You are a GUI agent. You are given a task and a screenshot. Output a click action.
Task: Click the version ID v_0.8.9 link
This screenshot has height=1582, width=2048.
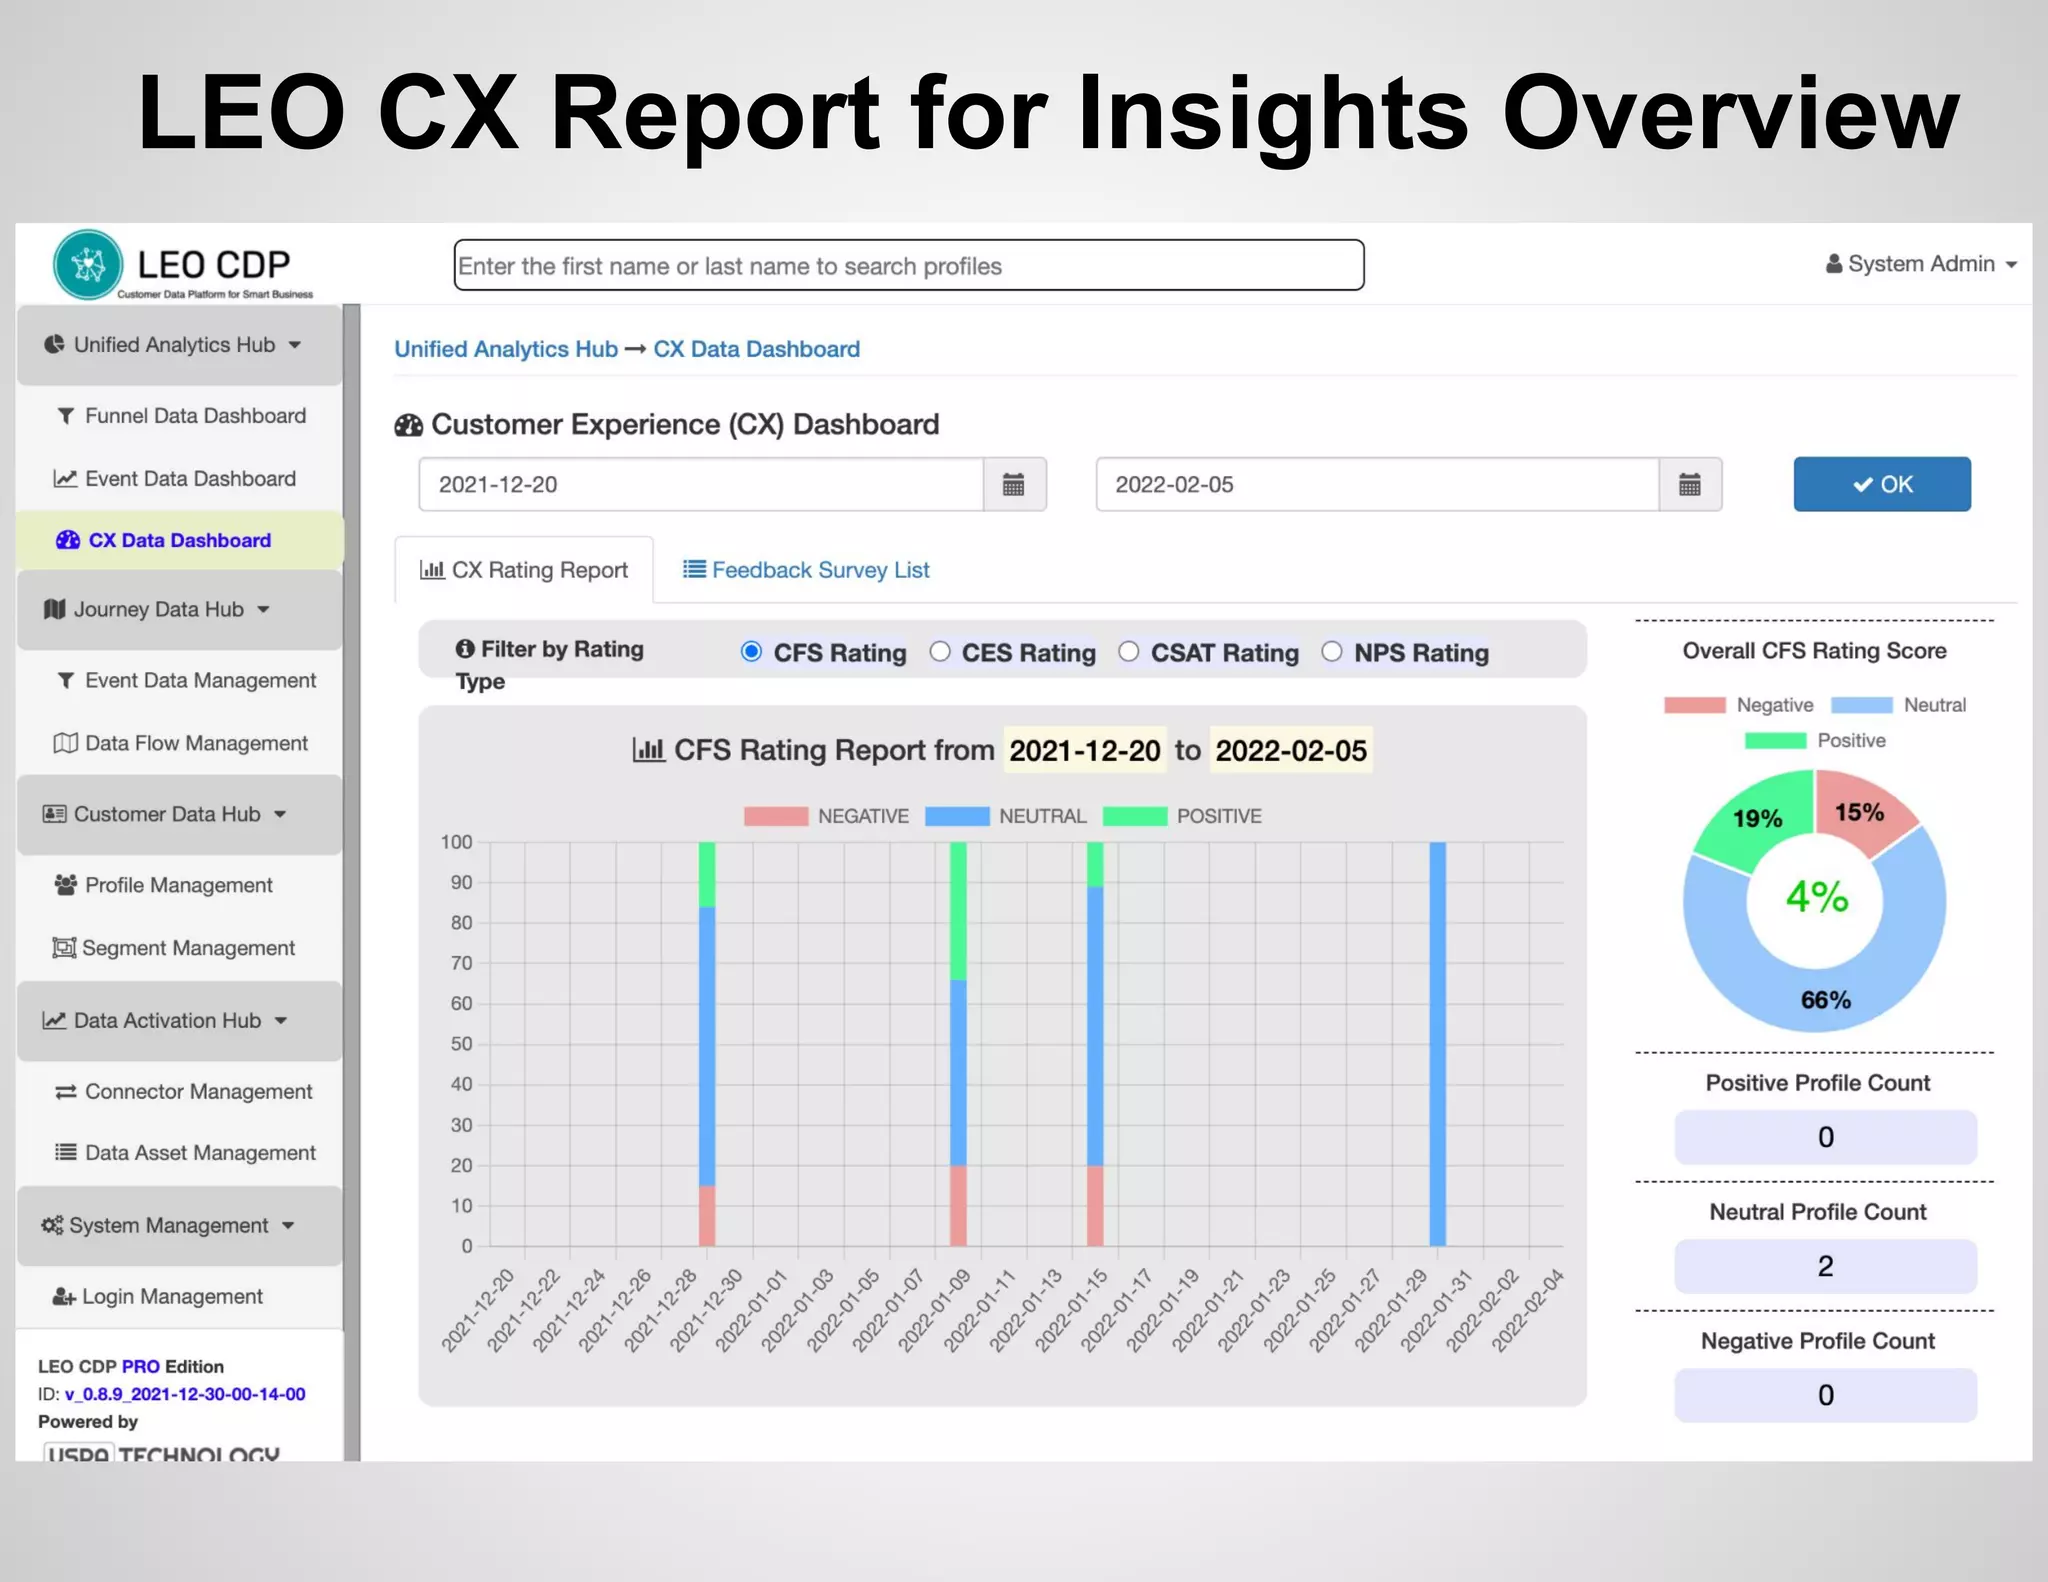[x=186, y=1394]
